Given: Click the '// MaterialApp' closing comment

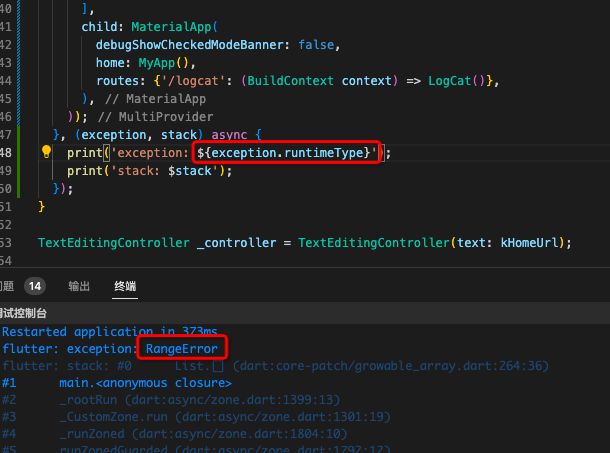Looking at the screenshot, I should (x=155, y=99).
